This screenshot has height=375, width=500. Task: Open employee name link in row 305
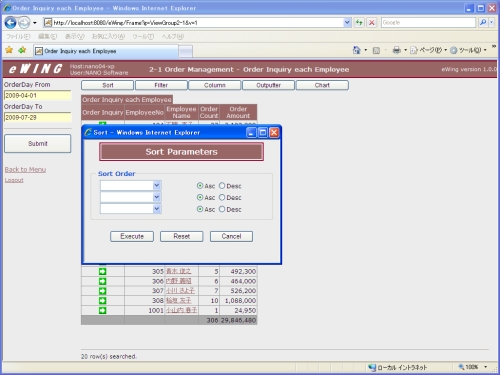179,271
